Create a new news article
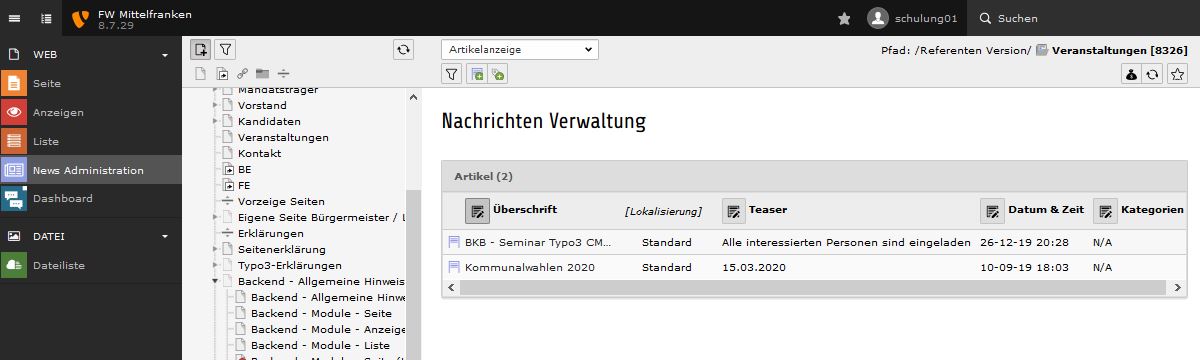The width and height of the screenshot is (1200, 360). click(x=476, y=73)
